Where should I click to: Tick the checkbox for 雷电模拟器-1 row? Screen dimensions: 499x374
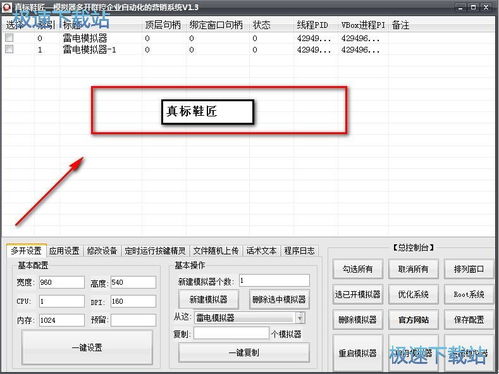pos(9,49)
